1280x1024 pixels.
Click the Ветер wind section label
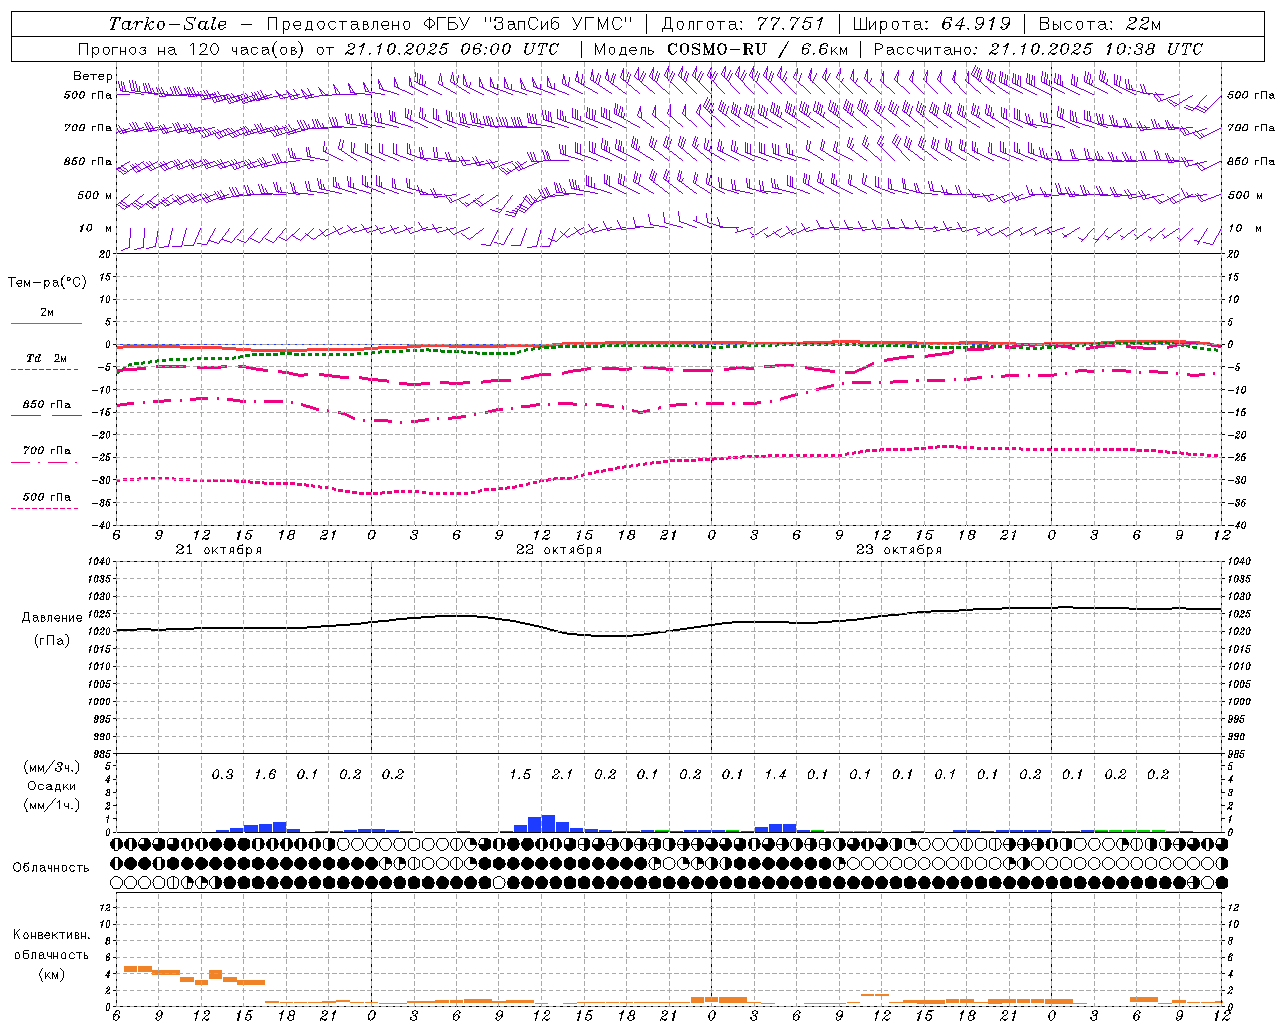[x=92, y=76]
